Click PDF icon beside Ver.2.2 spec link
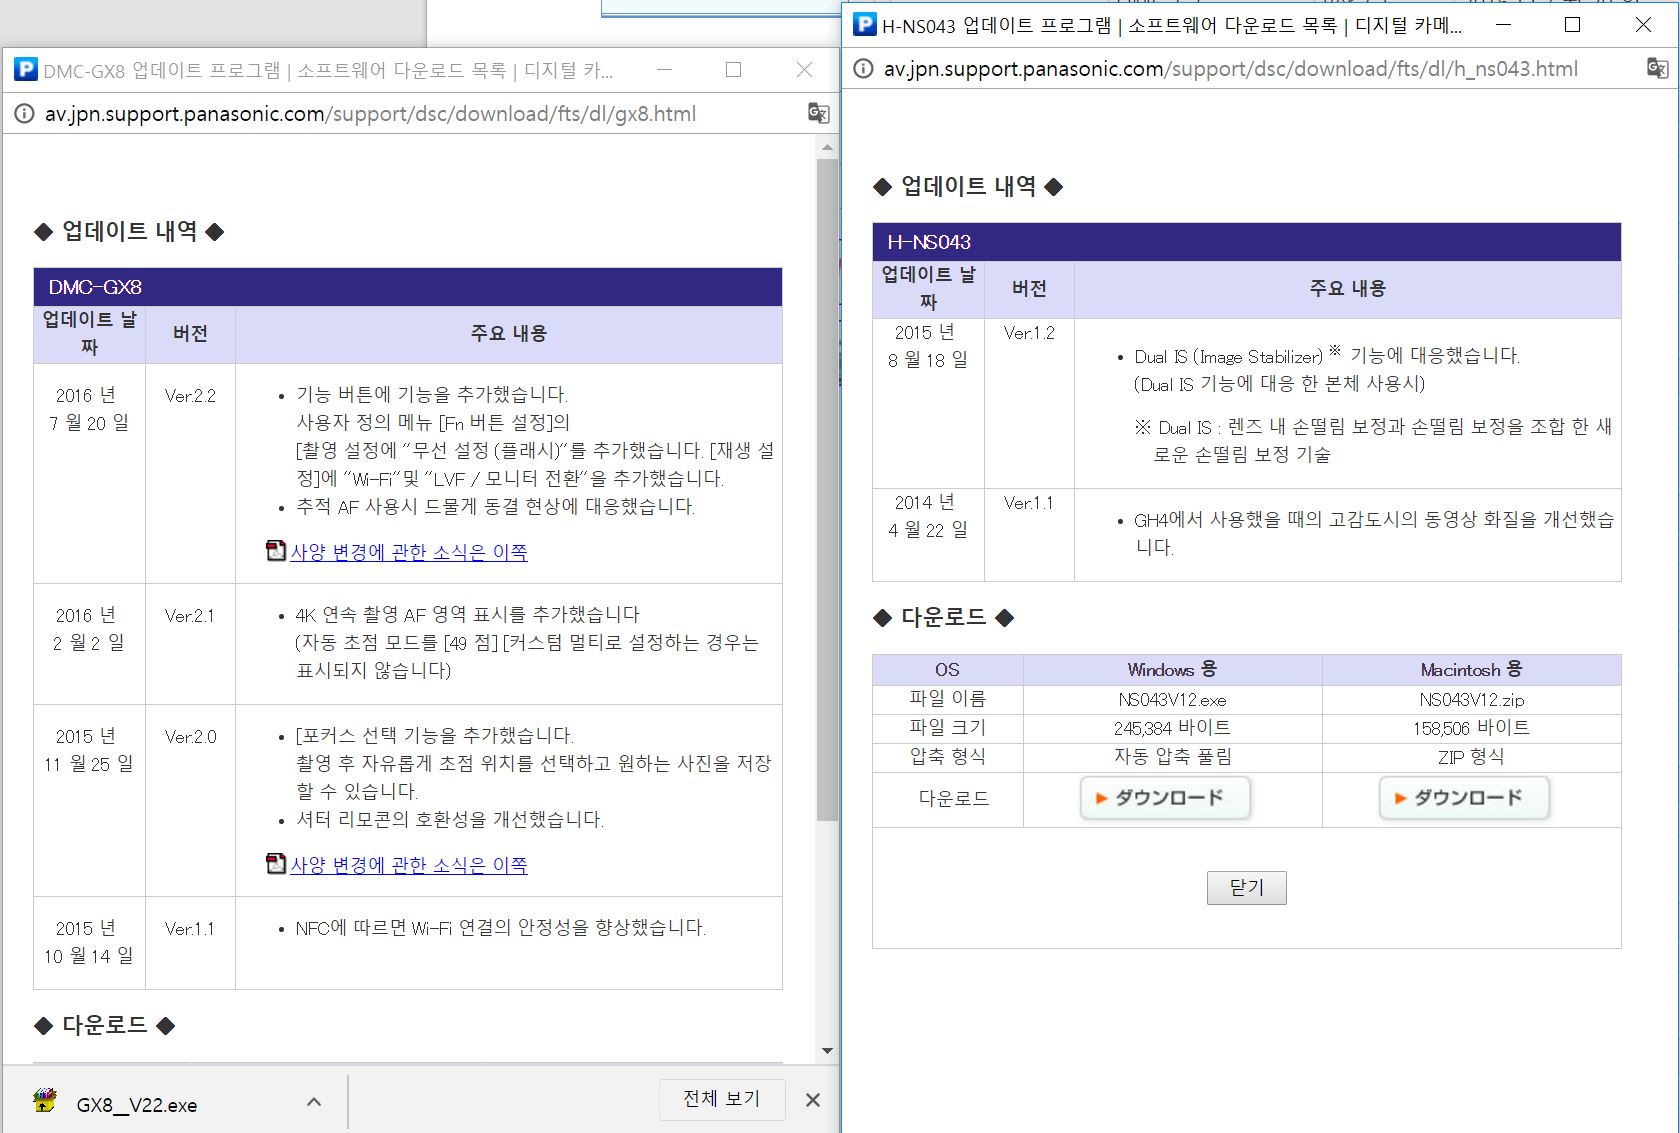 pyautogui.click(x=276, y=551)
